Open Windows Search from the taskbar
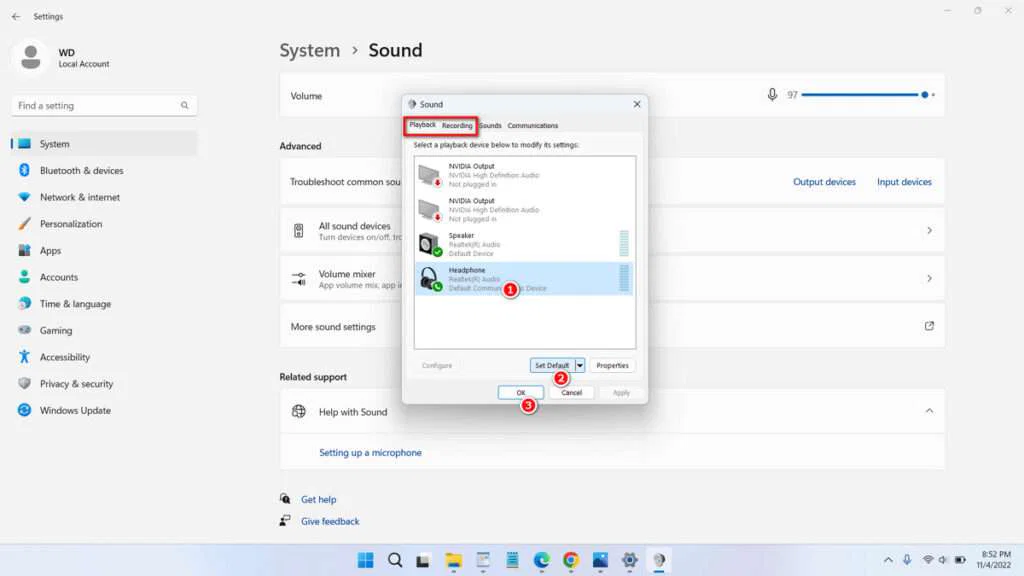Viewport: 1024px width, 576px height. click(x=394, y=560)
